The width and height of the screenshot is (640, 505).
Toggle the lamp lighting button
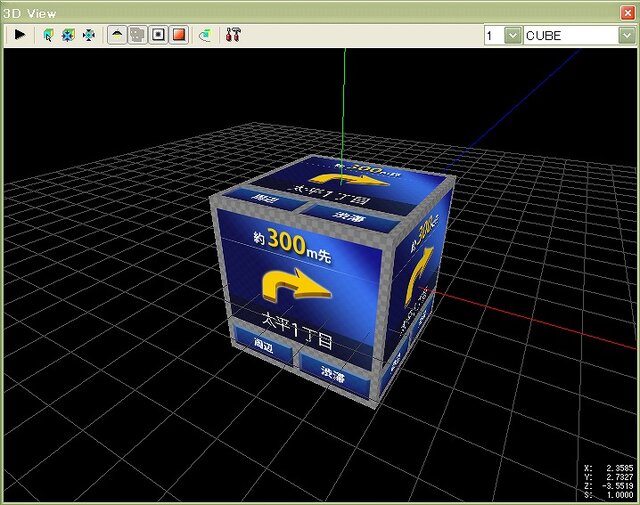tap(117, 35)
